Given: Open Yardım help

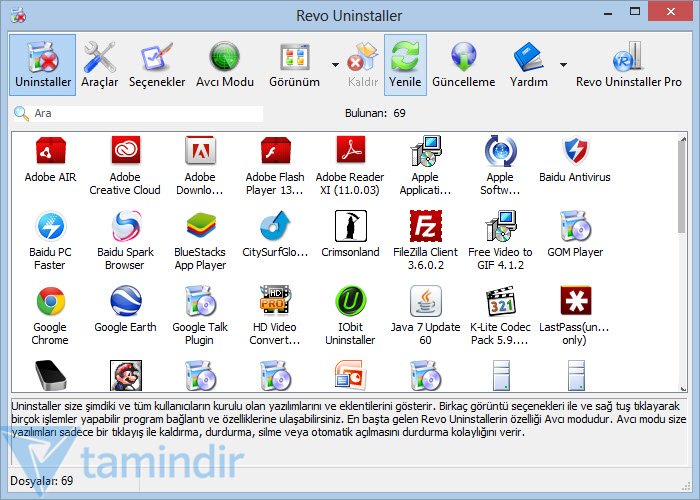Looking at the screenshot, I should tap(529, 65).
